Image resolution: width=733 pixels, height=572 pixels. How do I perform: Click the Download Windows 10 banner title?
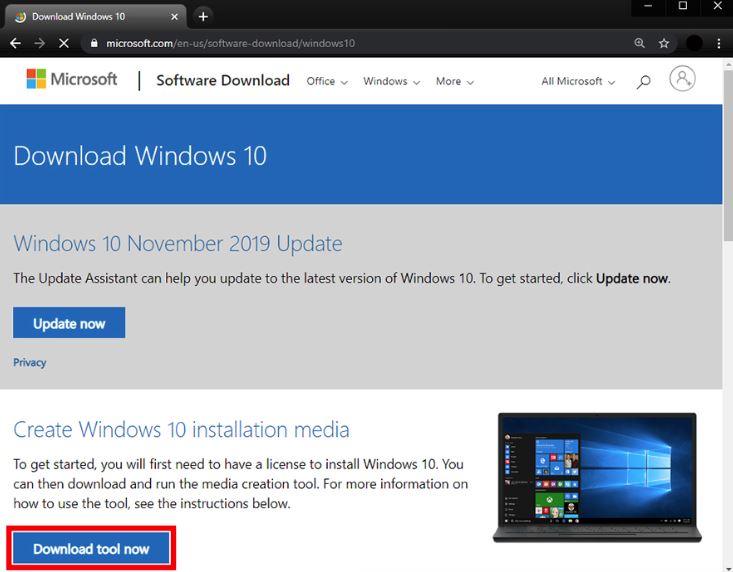[140, 156]
